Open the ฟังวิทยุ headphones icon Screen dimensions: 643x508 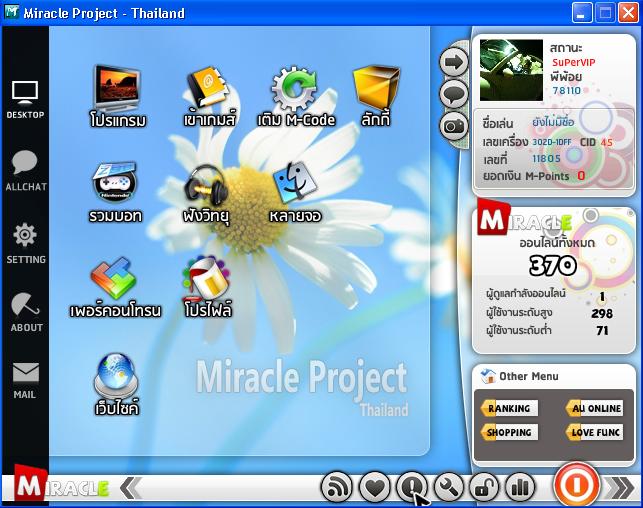point(206,194)
